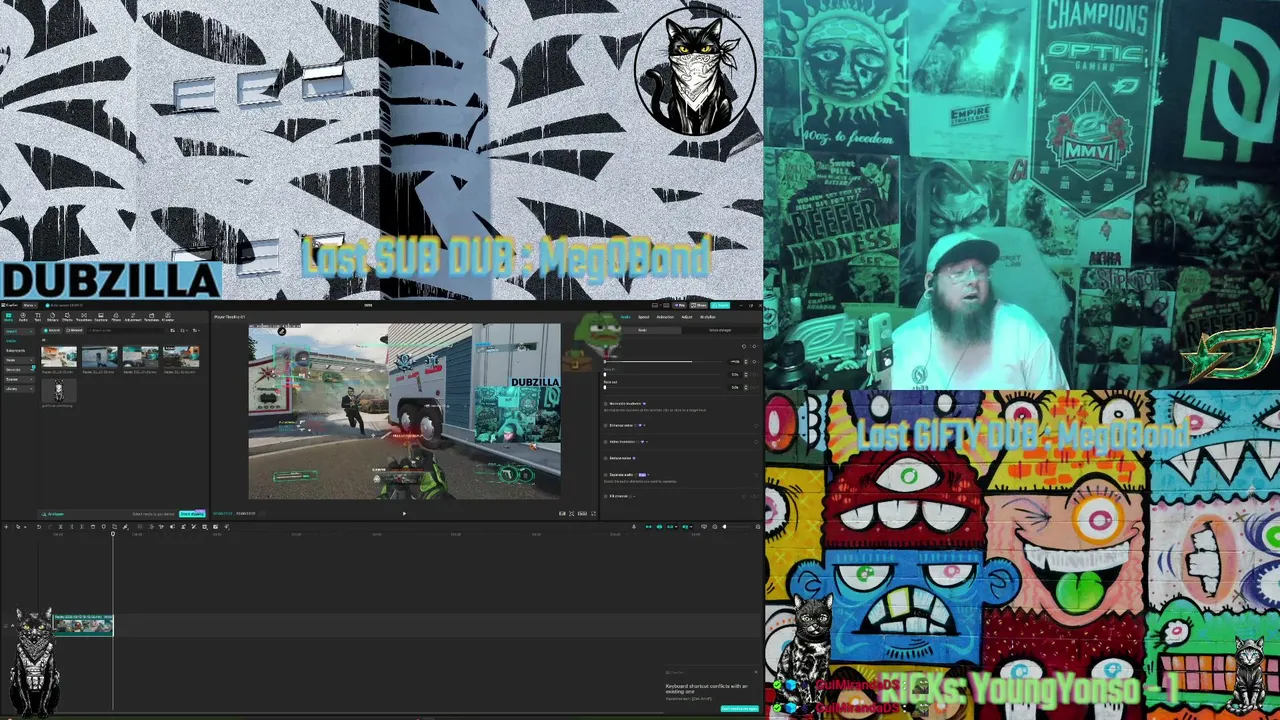Select the Basic sub-tab
The width and height of the screenshot is (1280, 720).
tap(642, 329)
